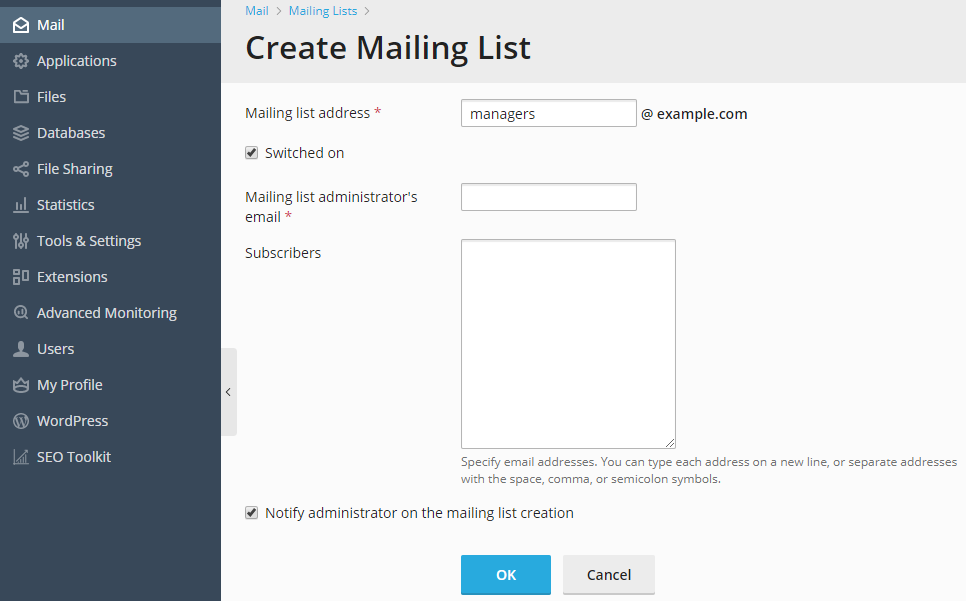Screen dimensions: 966x601
Task: Click the Mail breadcrumb link
Action: coord(257,11)
